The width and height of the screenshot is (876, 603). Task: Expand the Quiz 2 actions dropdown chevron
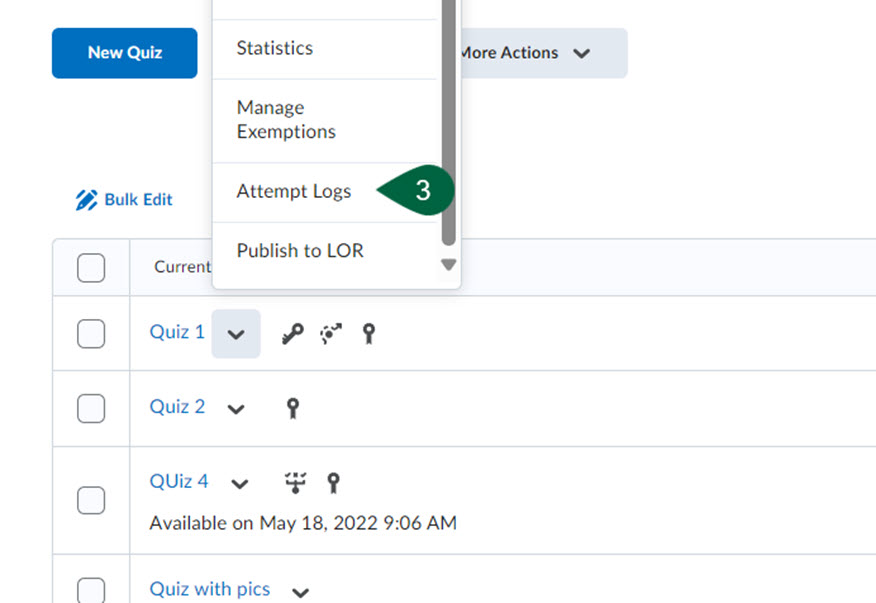coord(236,408)
